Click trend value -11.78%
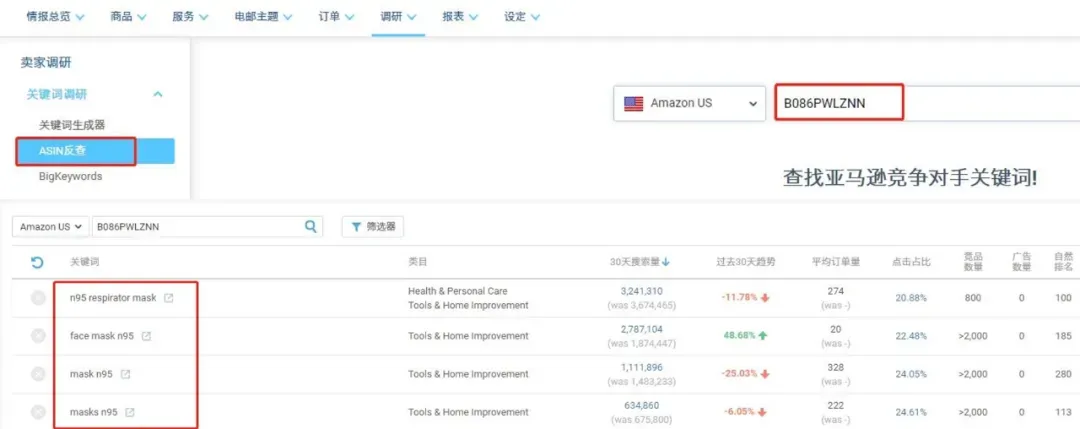This screenshot has width=1080, height=429. click(740, 297)
